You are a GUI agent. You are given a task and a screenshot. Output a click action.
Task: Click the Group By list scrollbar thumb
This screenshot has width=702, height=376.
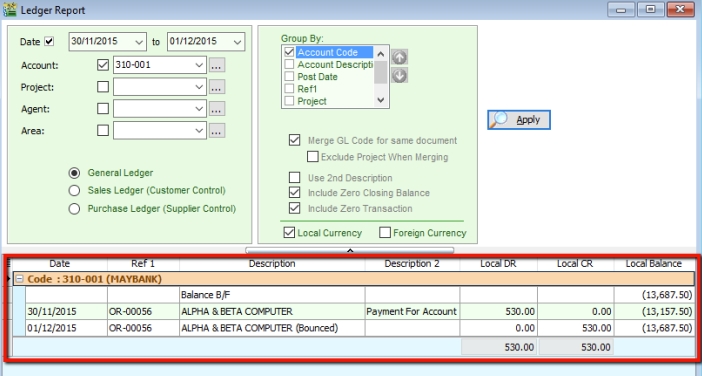coord(381,73)
